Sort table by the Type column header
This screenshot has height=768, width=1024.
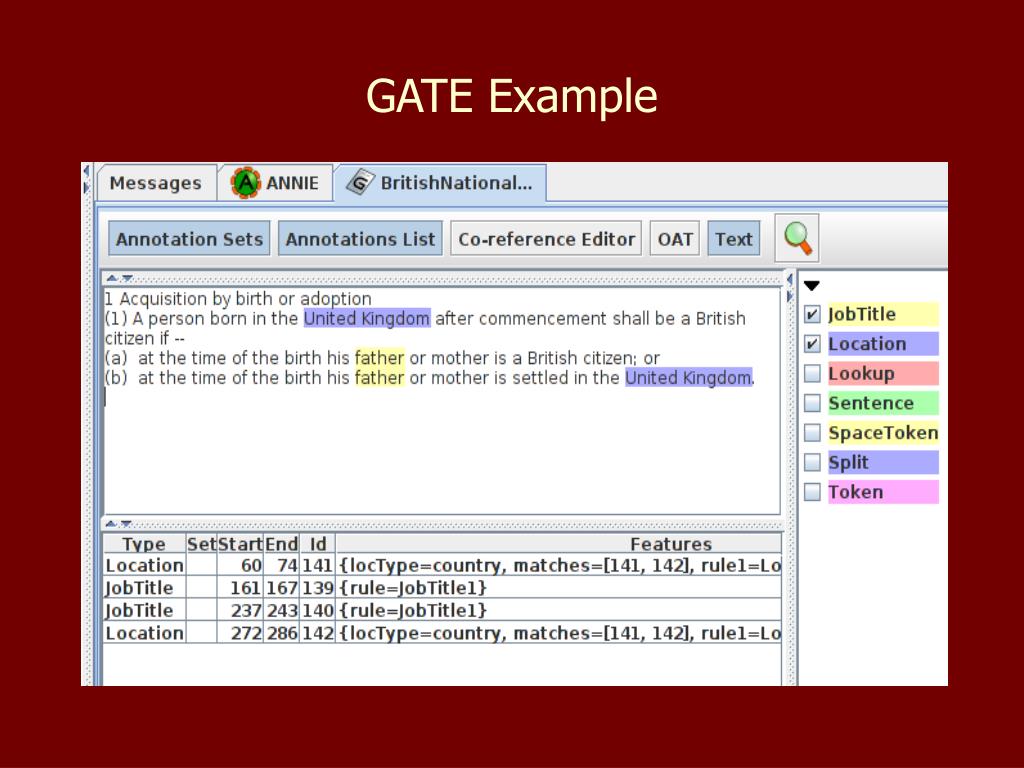pyautogui.click(x=144, y=544)
